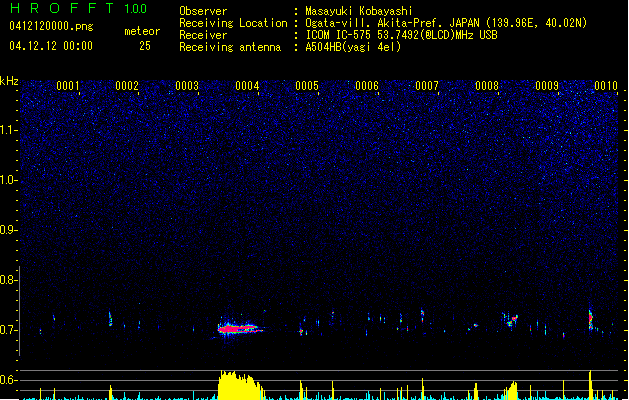Image resolution: width=629 pixels, height=400 pixels.
Task: Click the large red meteor echo near 0004
Action: point(240,329)
